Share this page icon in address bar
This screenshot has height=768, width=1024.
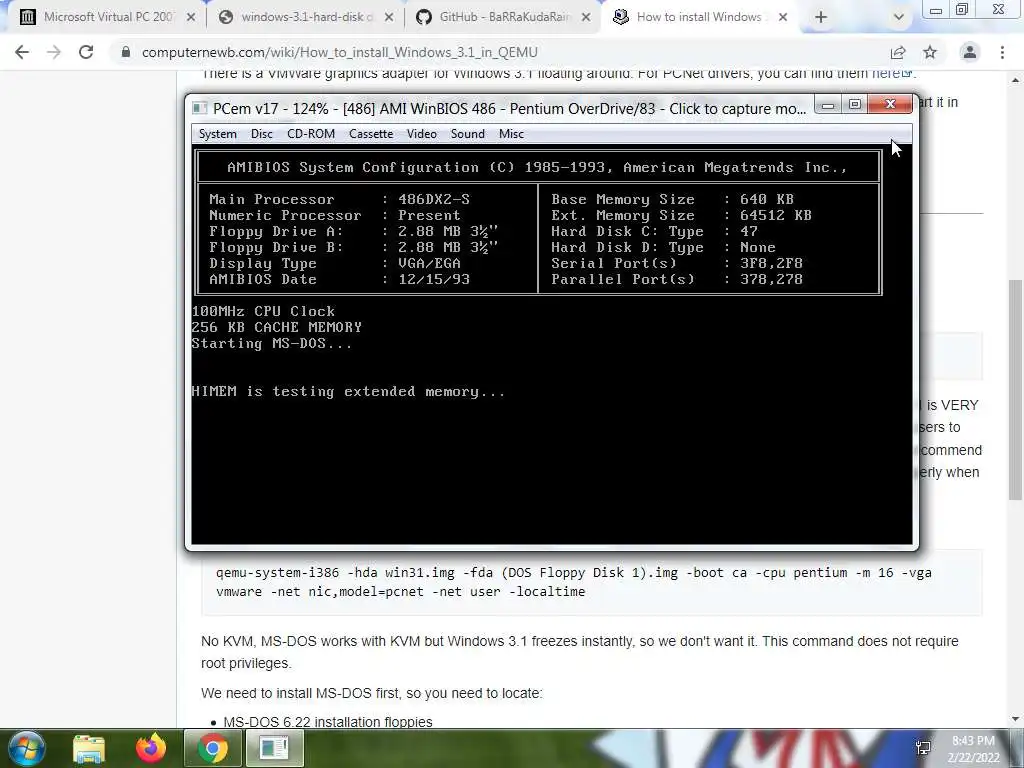click(x=898, y=52)
